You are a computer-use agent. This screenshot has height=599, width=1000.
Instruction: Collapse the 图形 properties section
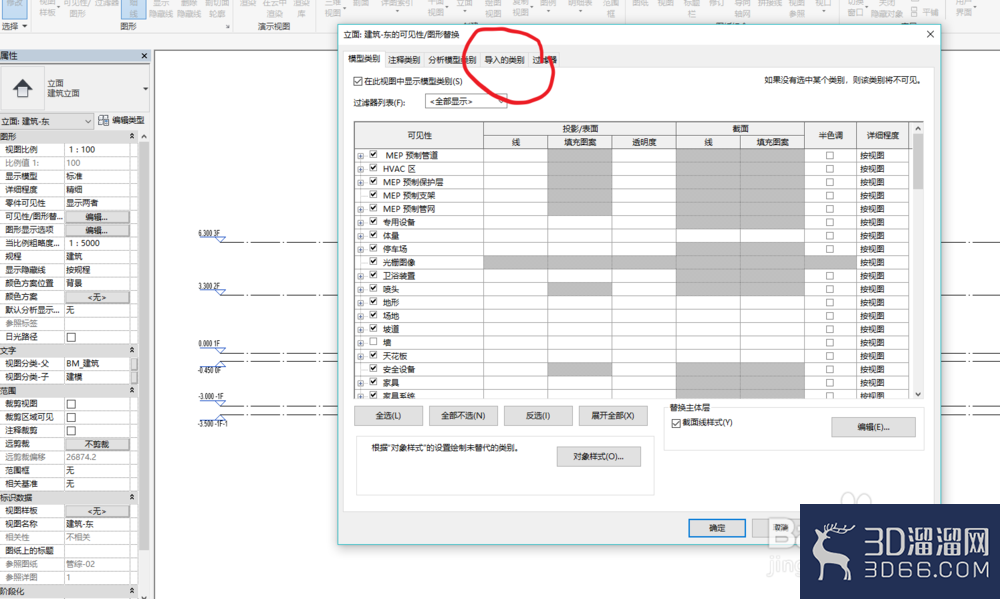(132, 136)
